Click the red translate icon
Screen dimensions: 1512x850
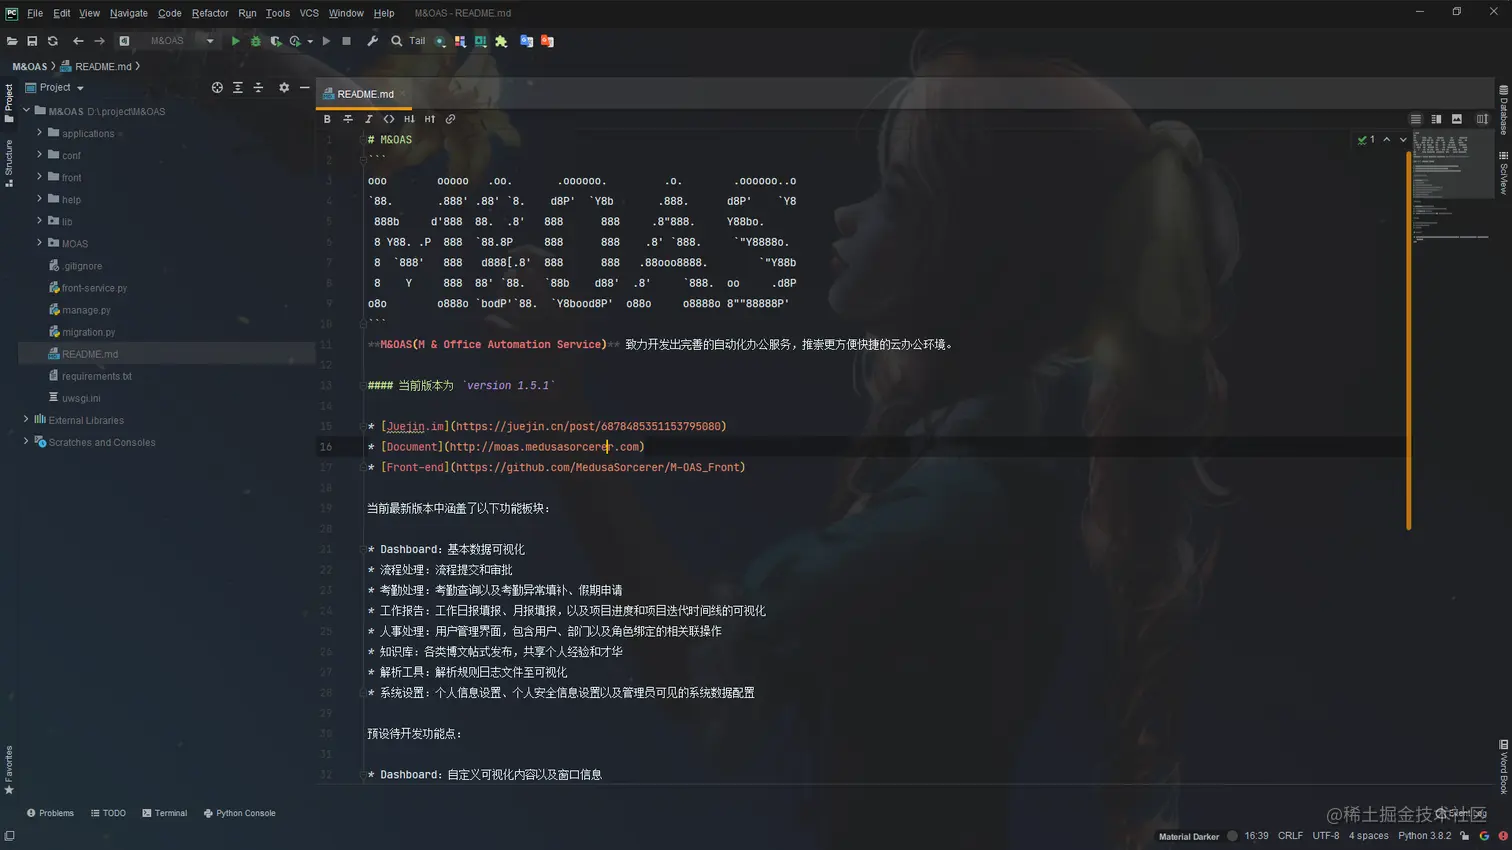click(x=547, y=41)
